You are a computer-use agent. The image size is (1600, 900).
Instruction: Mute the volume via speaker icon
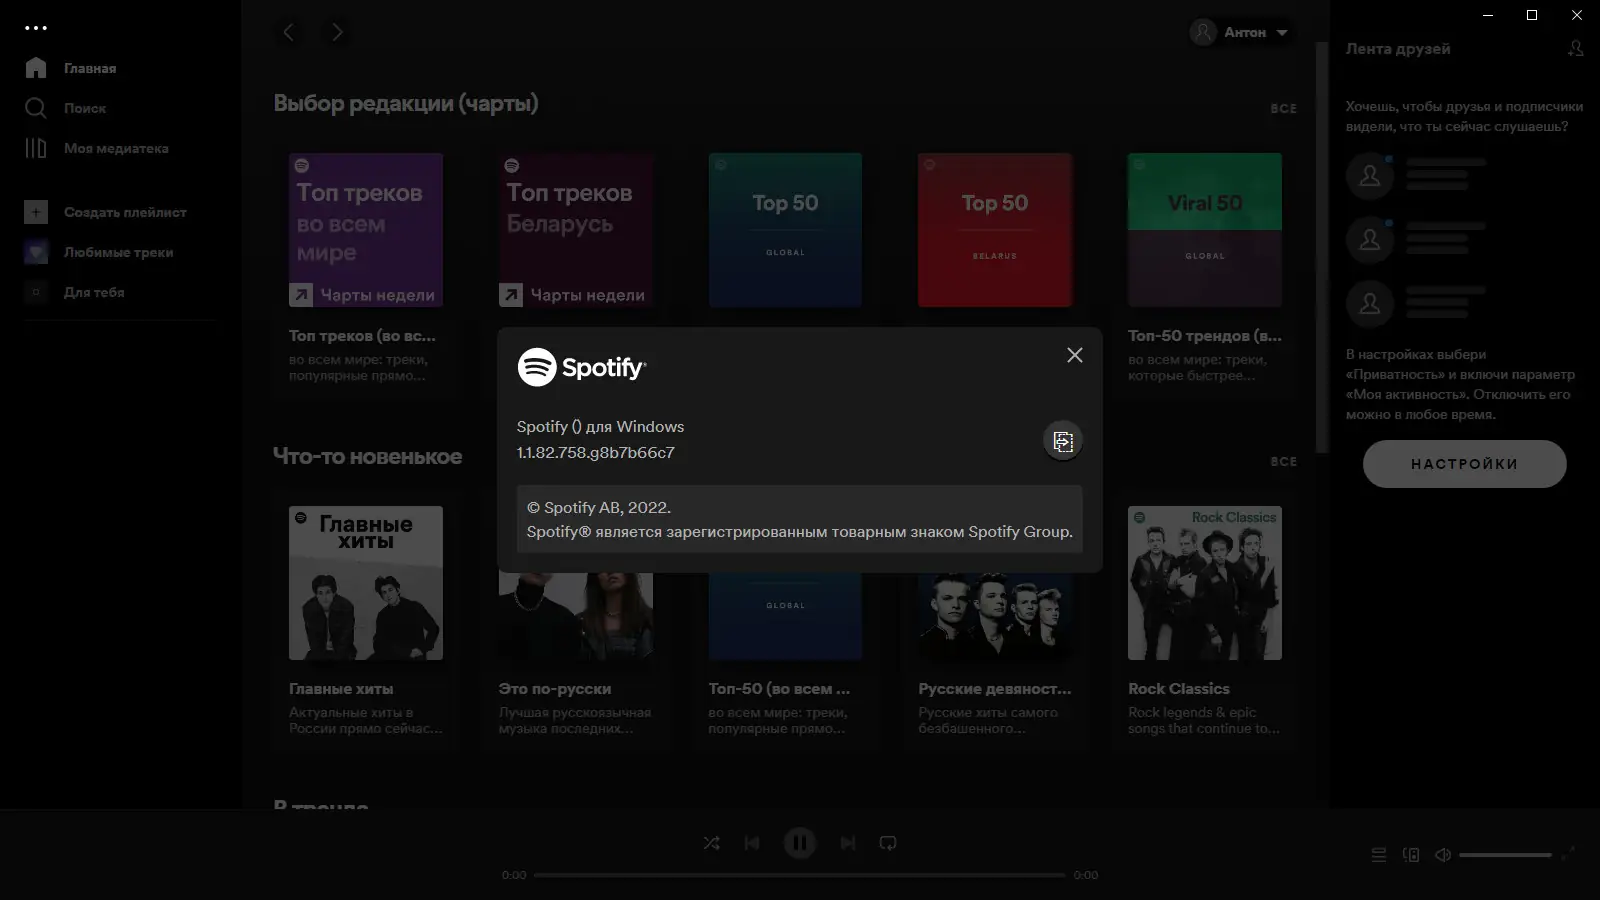click(1443, 855)
